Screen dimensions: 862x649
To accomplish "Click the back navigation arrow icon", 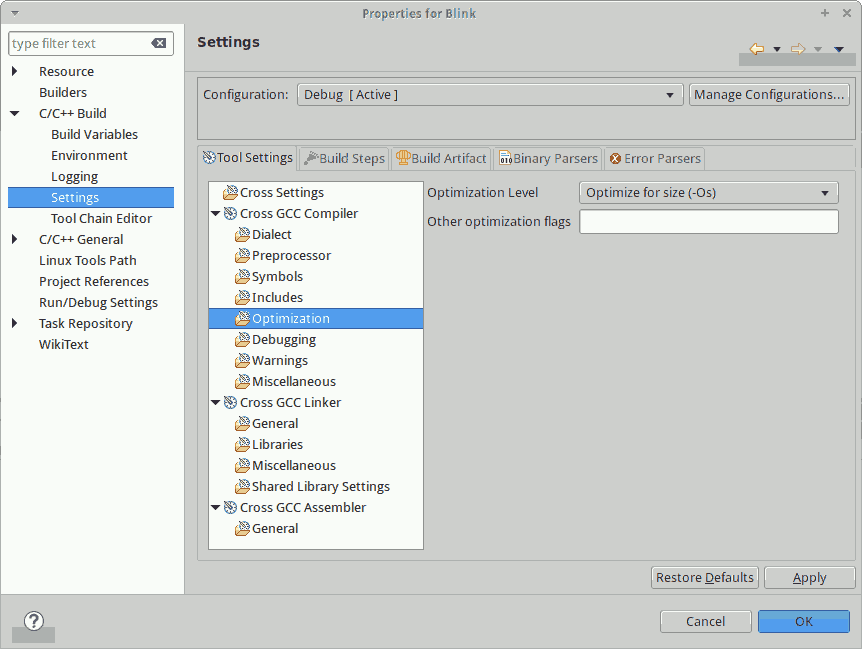I will [757, 49].
